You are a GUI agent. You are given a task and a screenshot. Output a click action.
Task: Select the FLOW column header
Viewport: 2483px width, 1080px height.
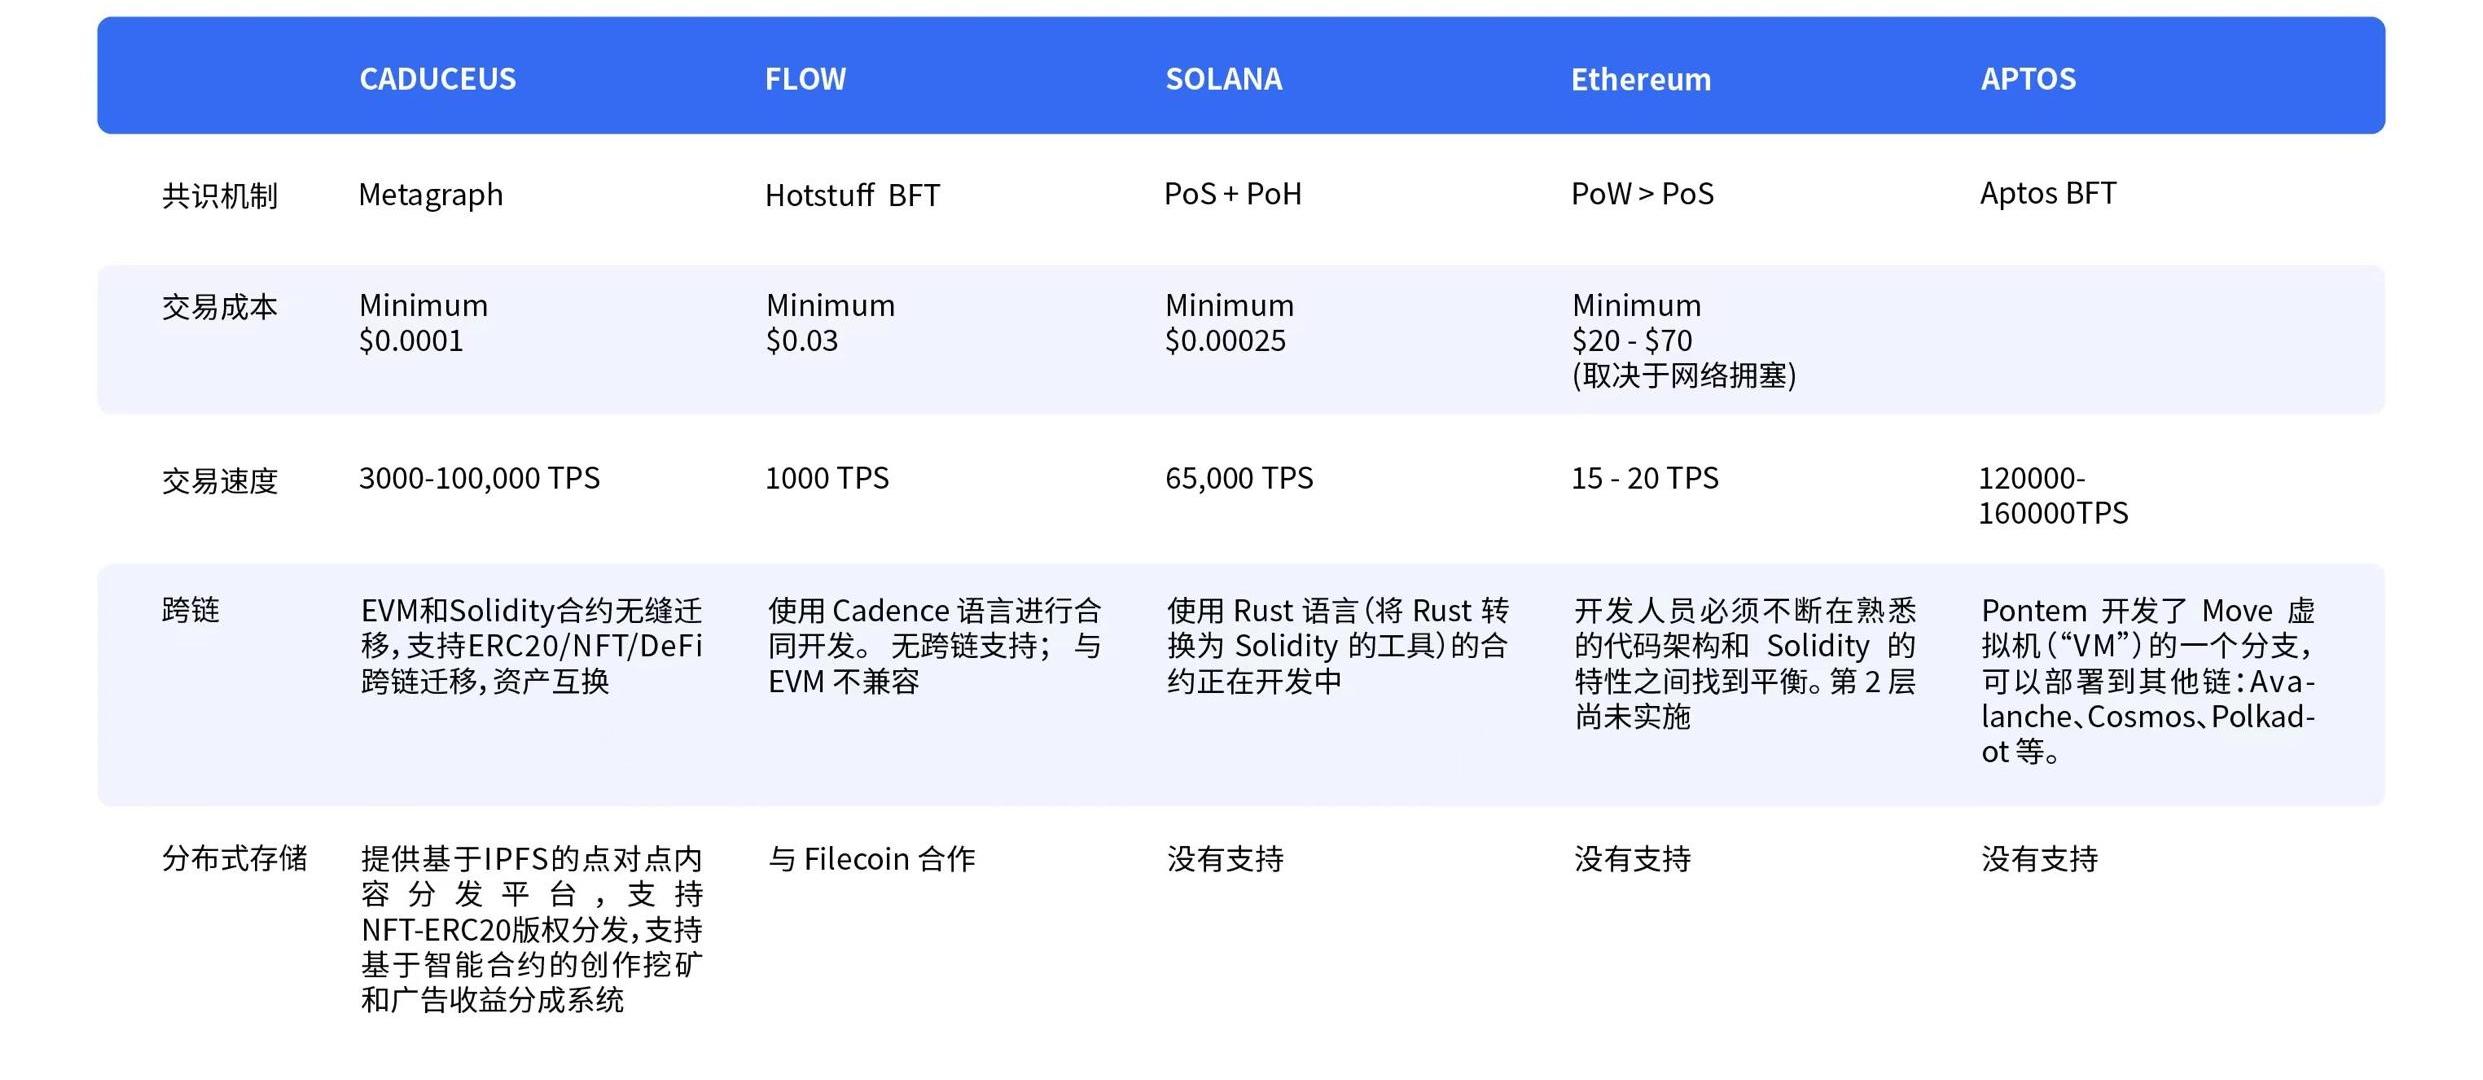pyautogui.click(x=805, y=79)
